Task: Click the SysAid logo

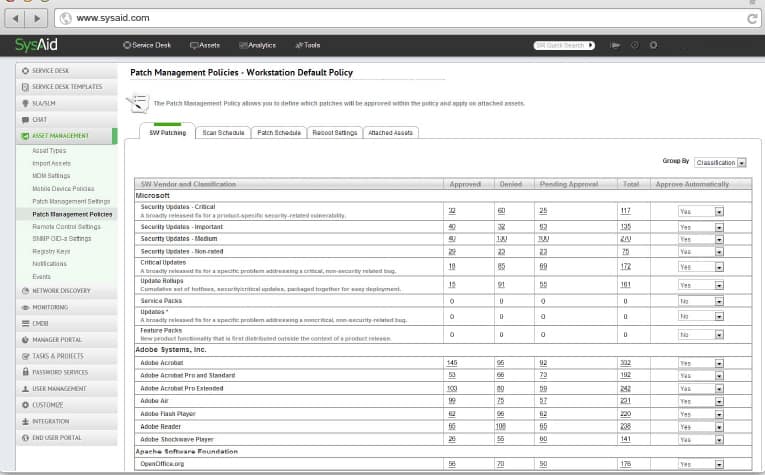Action: 36,45
